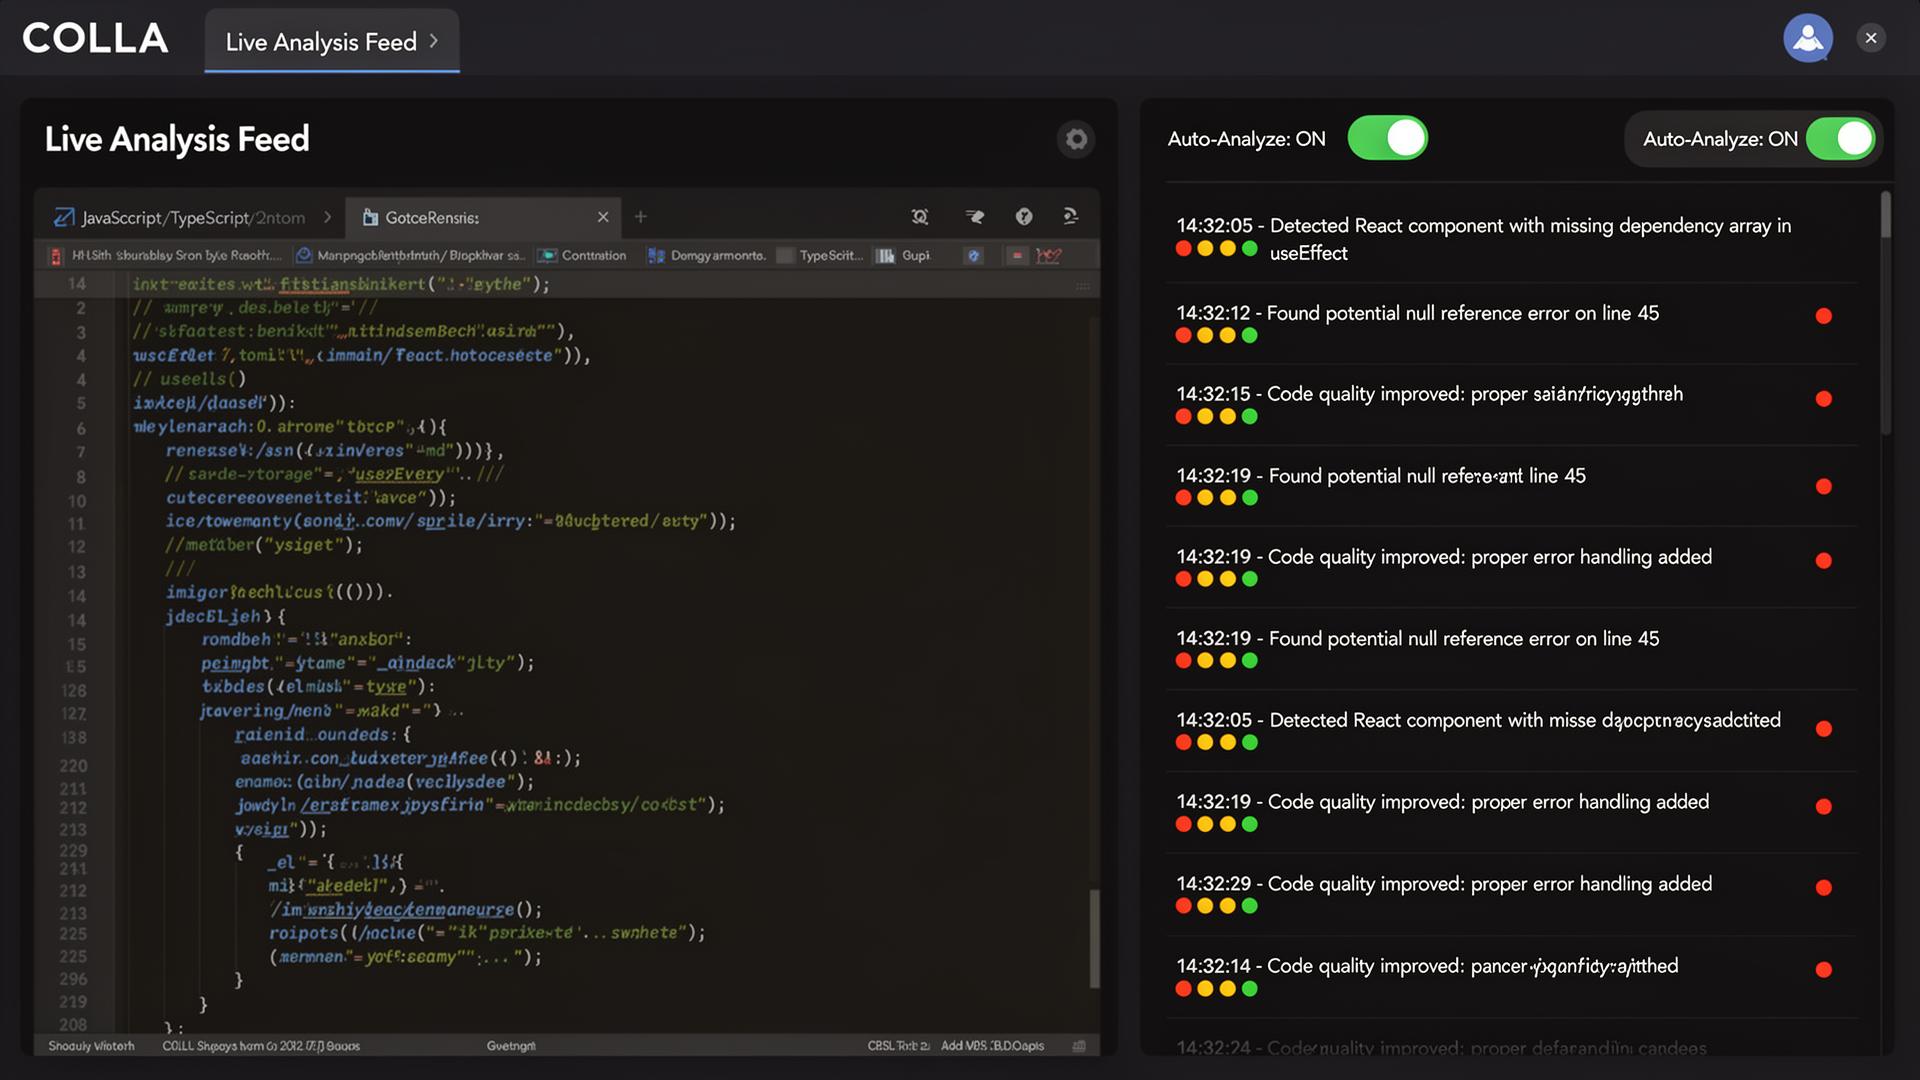
Task: Click the help question mark icon
Action: (x=1024, y=217)
